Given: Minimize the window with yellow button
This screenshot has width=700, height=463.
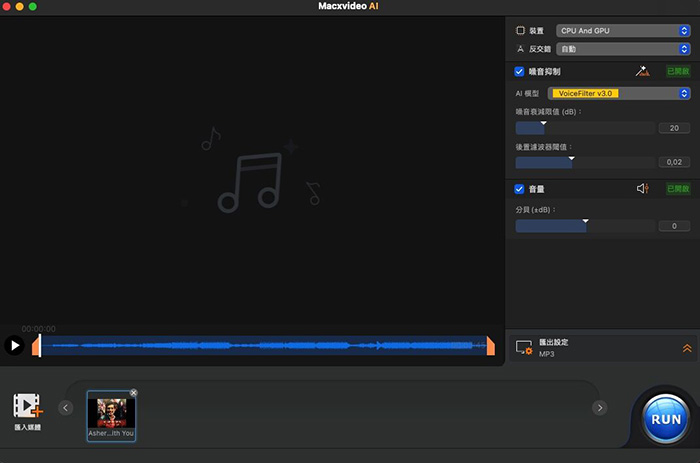Looking at the screenshot, I should (x=20, y=6).
